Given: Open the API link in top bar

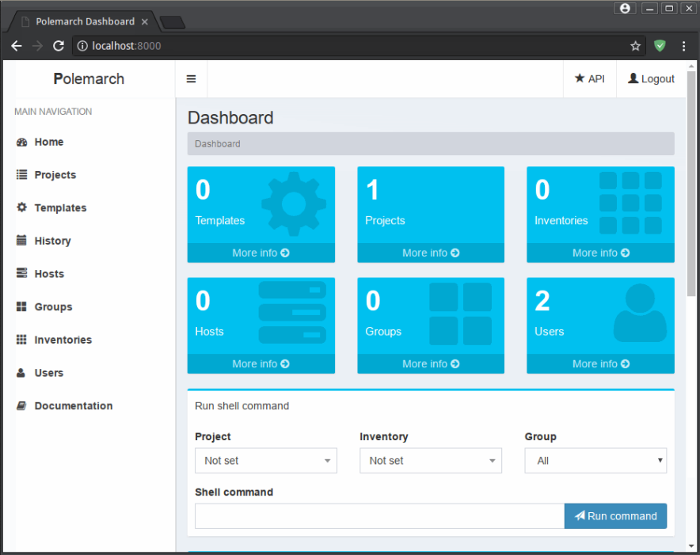Looking at the screenshot, I should pos(589,79).
